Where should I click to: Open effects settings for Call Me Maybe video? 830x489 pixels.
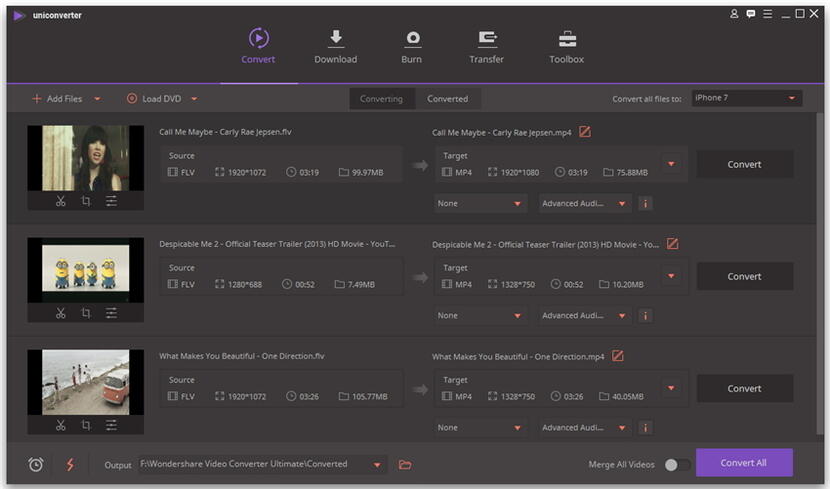111,201
